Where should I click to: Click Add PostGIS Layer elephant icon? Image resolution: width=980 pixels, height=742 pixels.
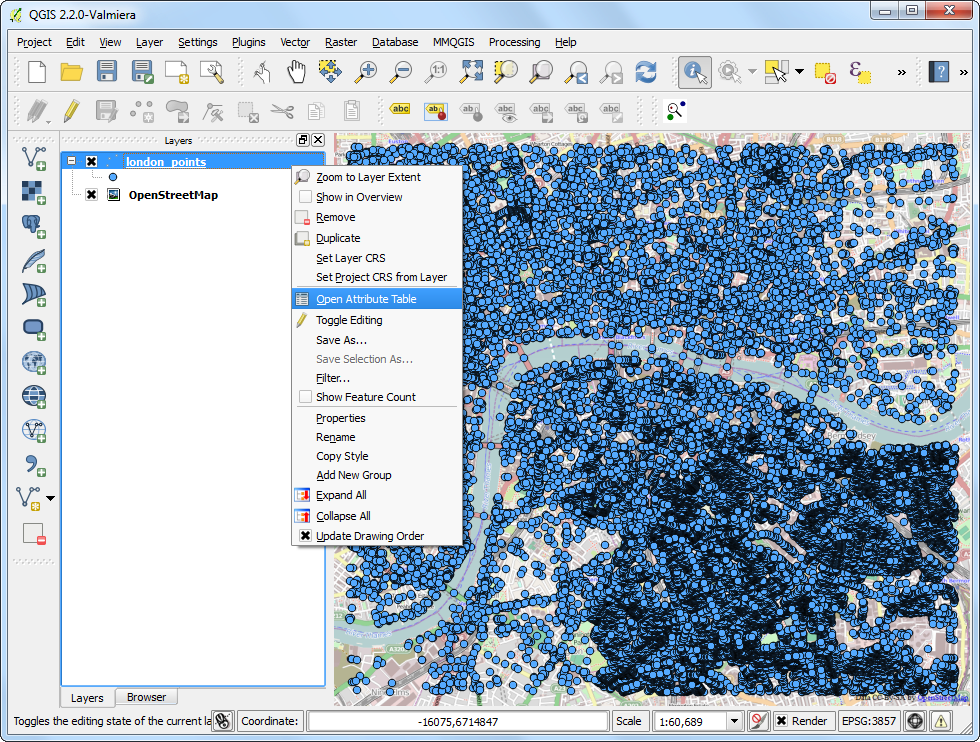(34, 226)
